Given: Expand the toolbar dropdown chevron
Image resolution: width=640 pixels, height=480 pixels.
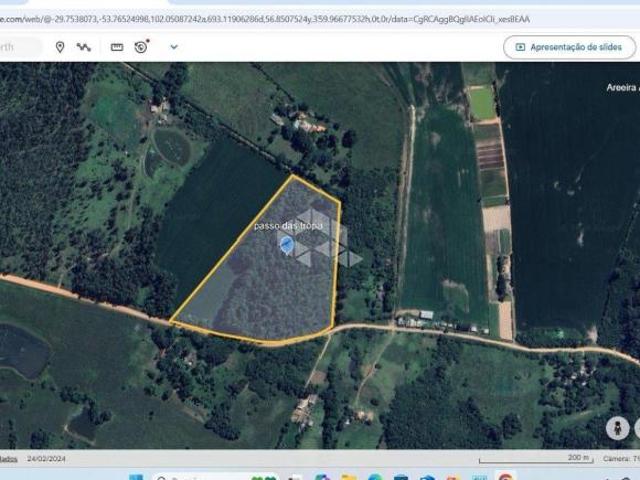Looking at the screenshot, I should 174,47.
